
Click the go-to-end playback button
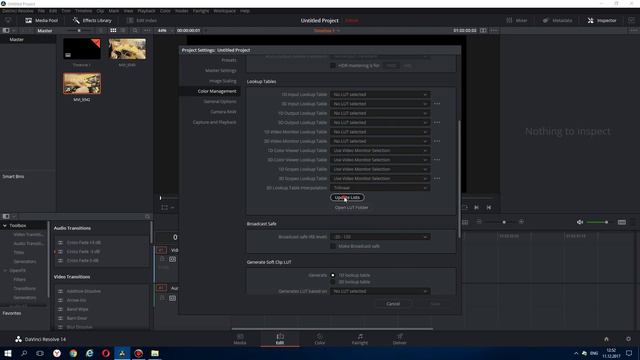489,207
